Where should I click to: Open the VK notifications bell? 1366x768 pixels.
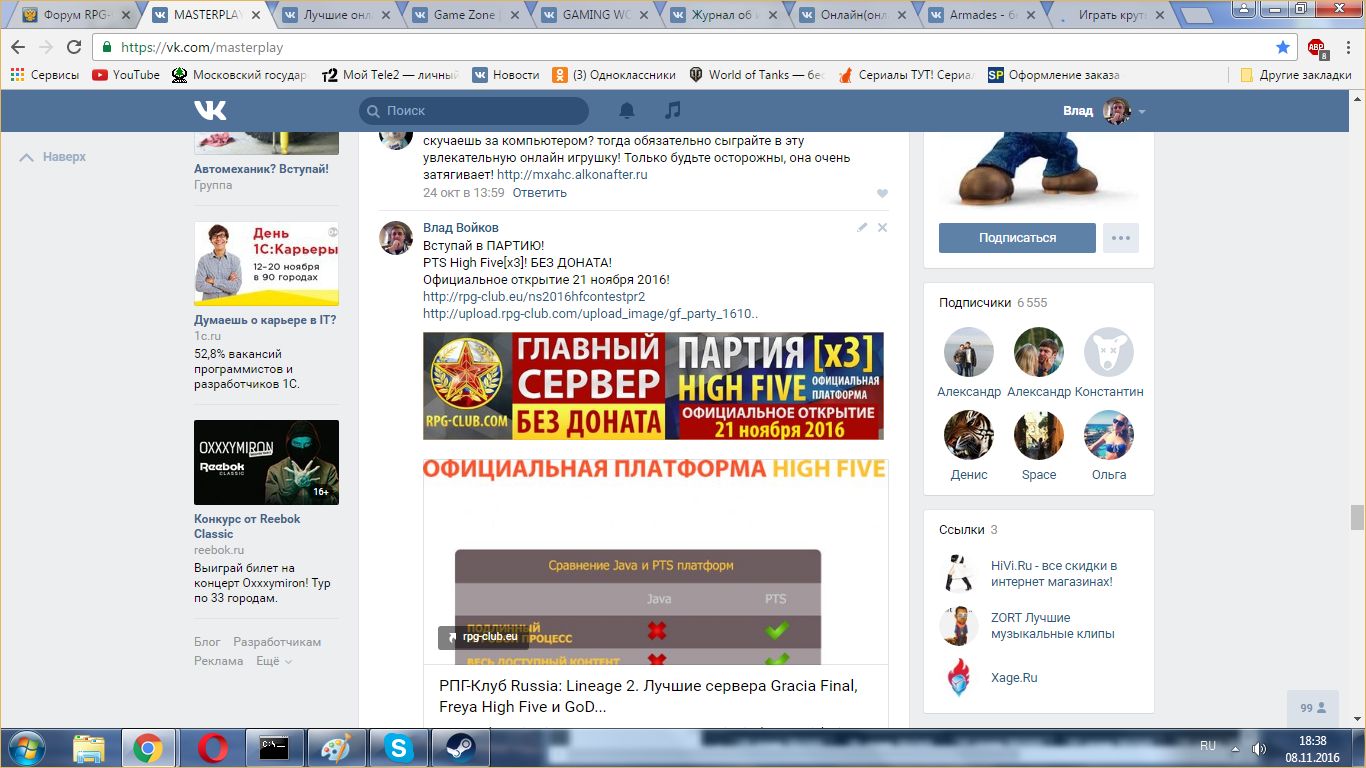click(627, 110)
